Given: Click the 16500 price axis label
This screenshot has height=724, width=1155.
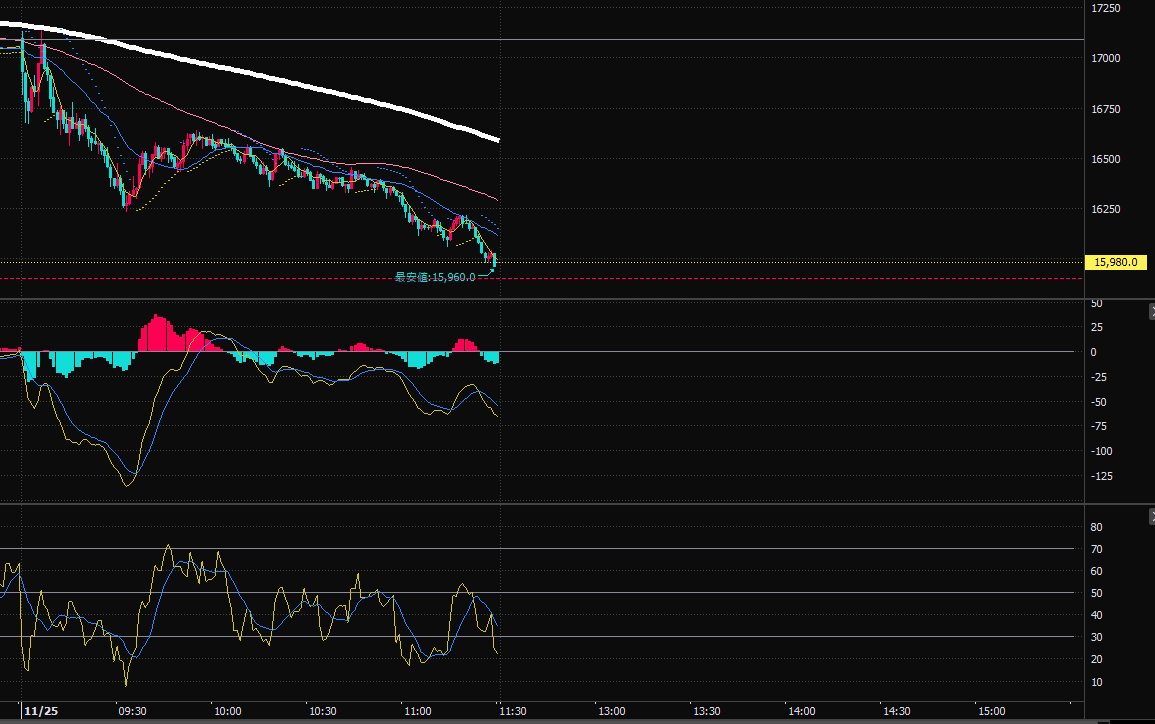Looking at the screenshot, I should coord(1106,159).
